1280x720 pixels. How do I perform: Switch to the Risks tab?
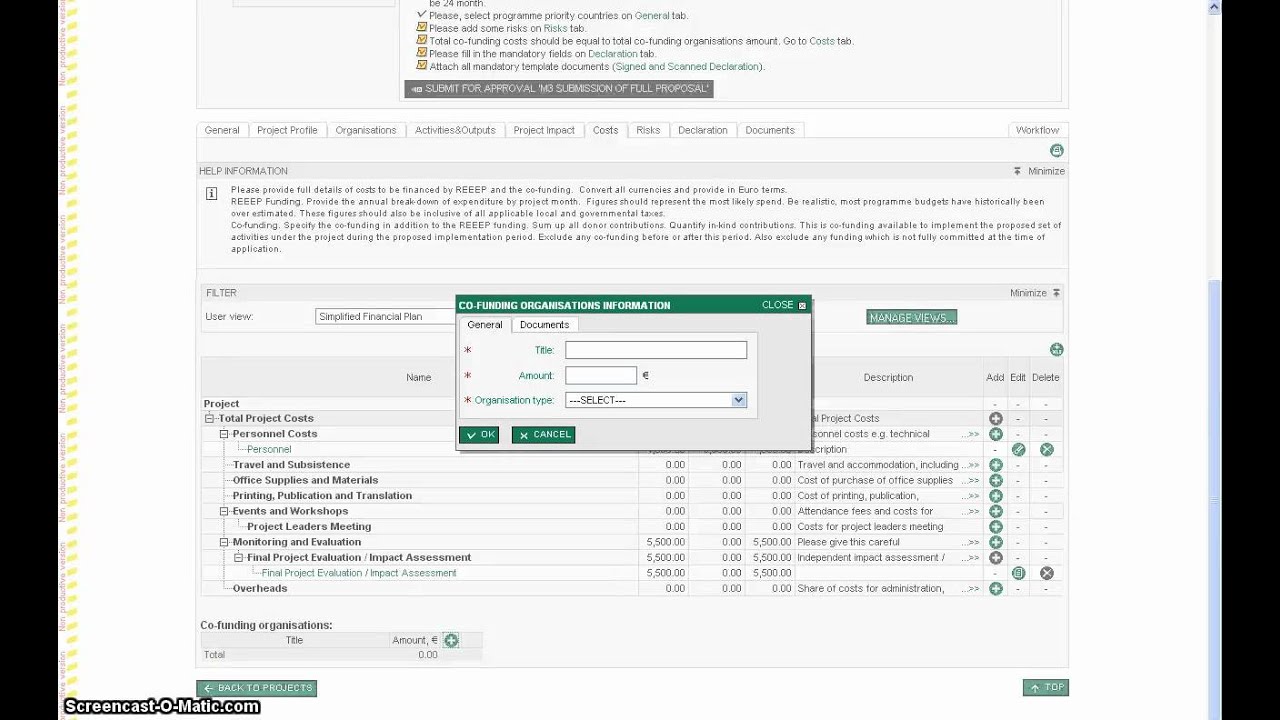click(648, 131)
